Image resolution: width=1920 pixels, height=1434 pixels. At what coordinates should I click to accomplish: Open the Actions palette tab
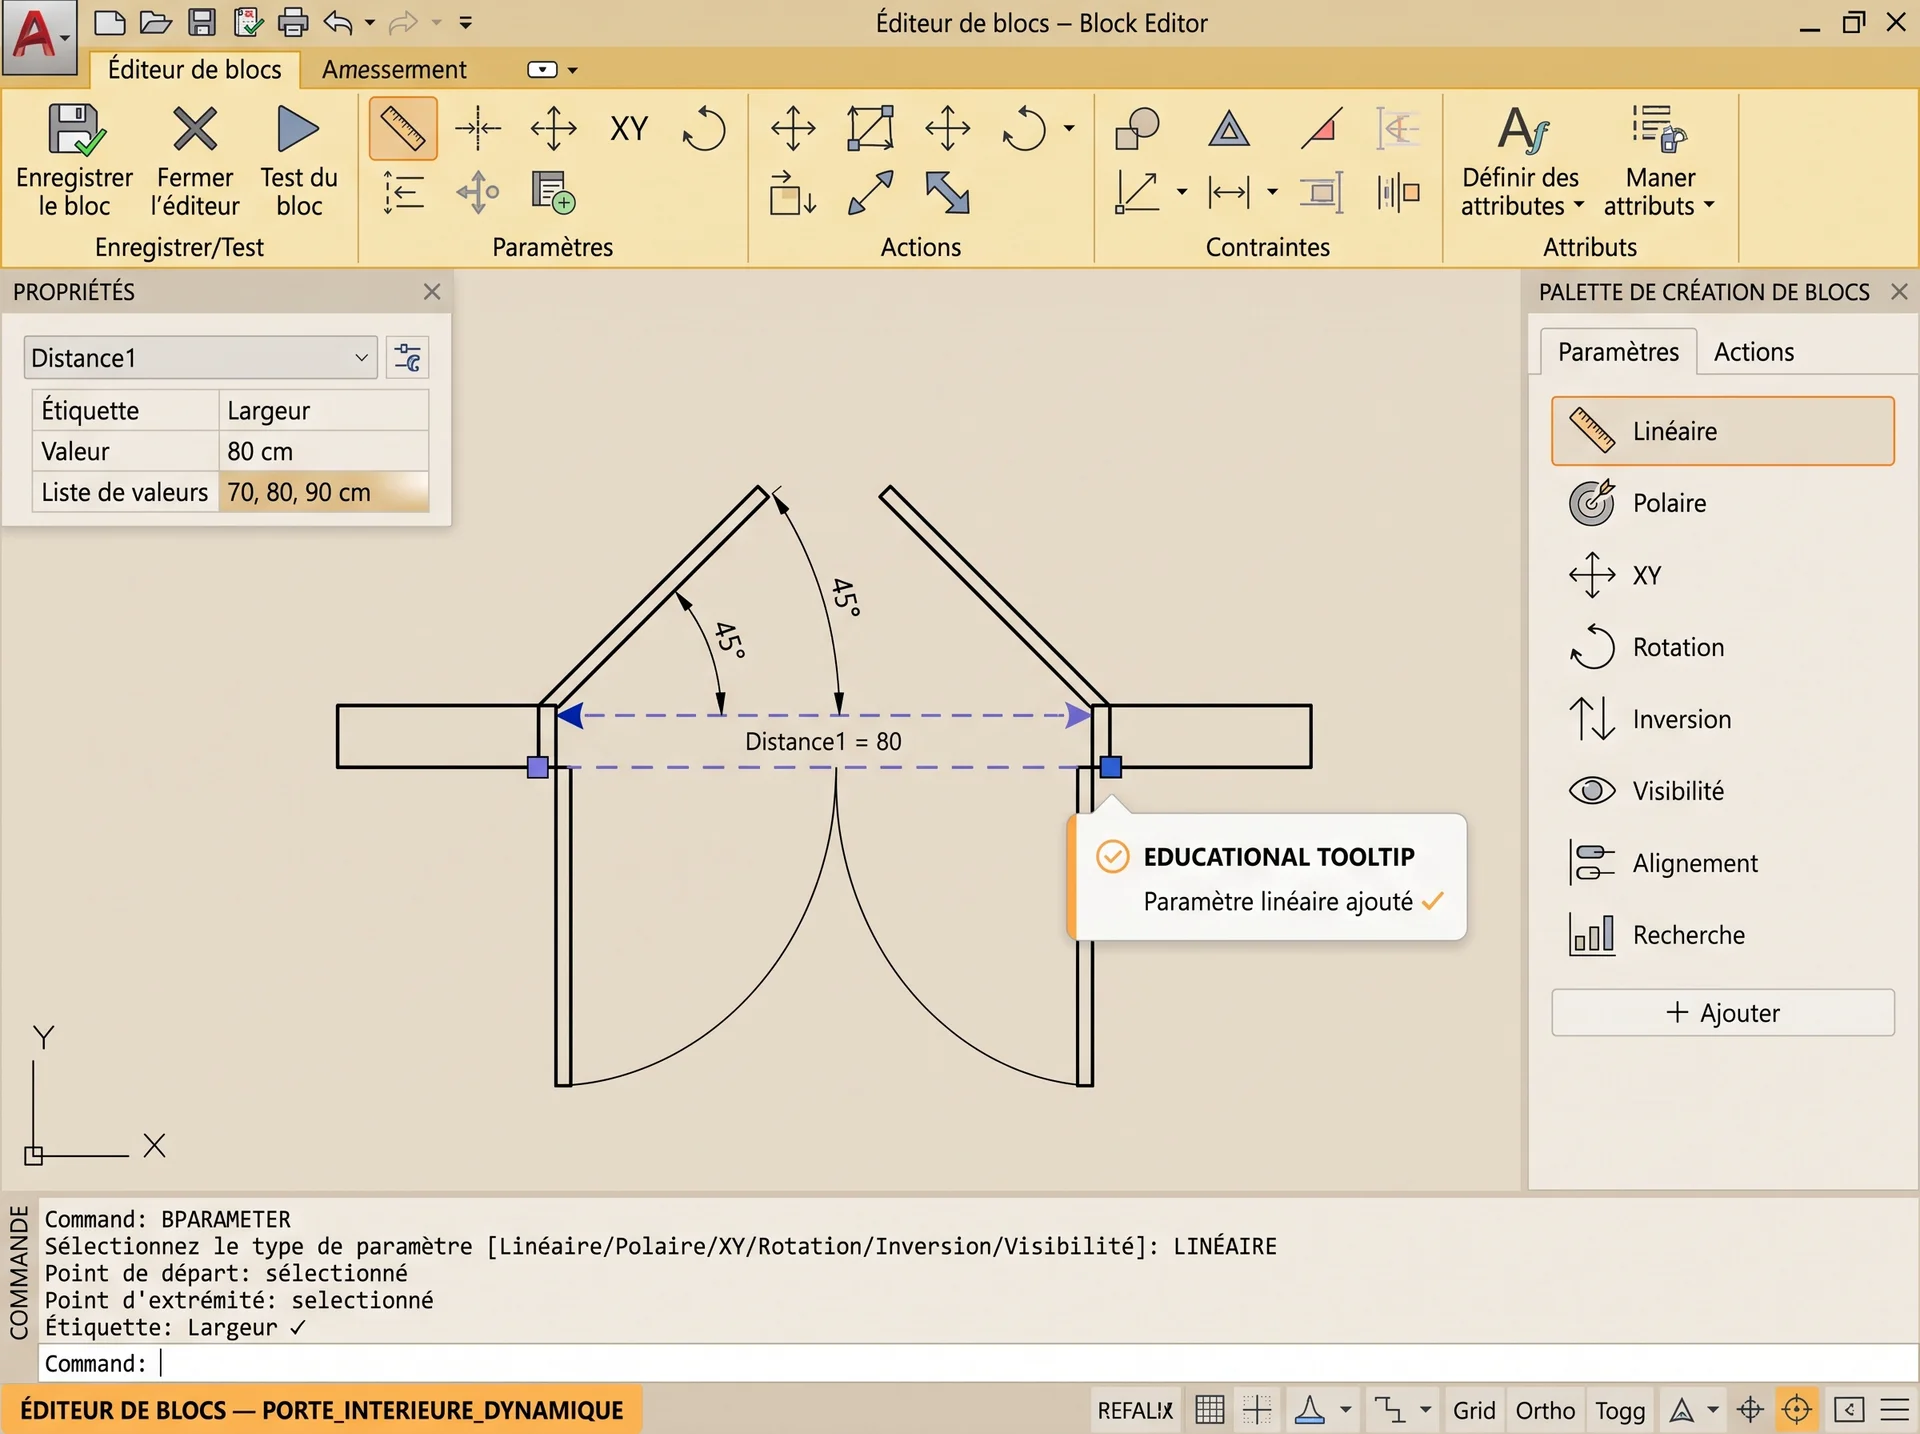click(x=1754, y=352)
